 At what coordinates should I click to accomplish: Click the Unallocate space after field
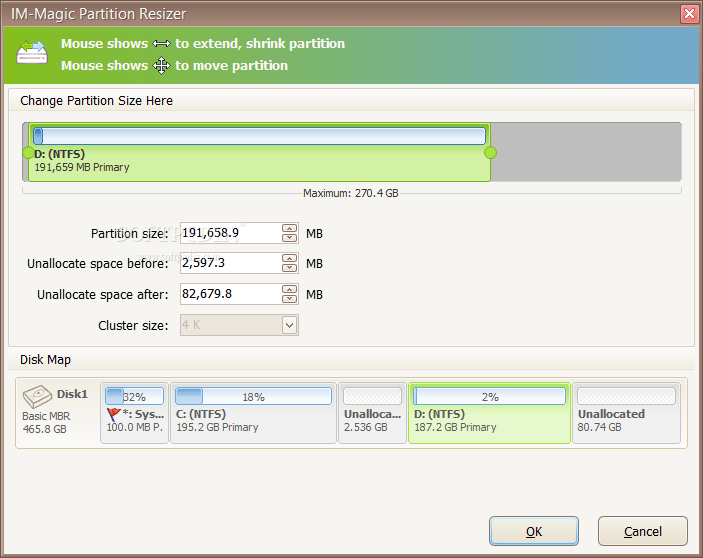coord(231,294)
